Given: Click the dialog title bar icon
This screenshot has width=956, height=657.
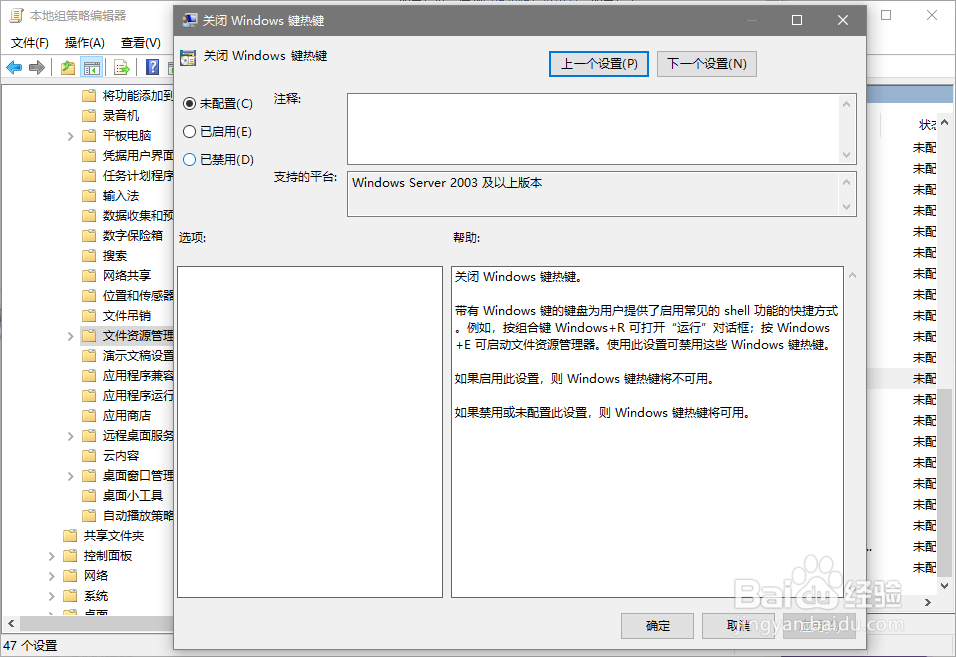Looking at the screenshot, I should point(190,20).
